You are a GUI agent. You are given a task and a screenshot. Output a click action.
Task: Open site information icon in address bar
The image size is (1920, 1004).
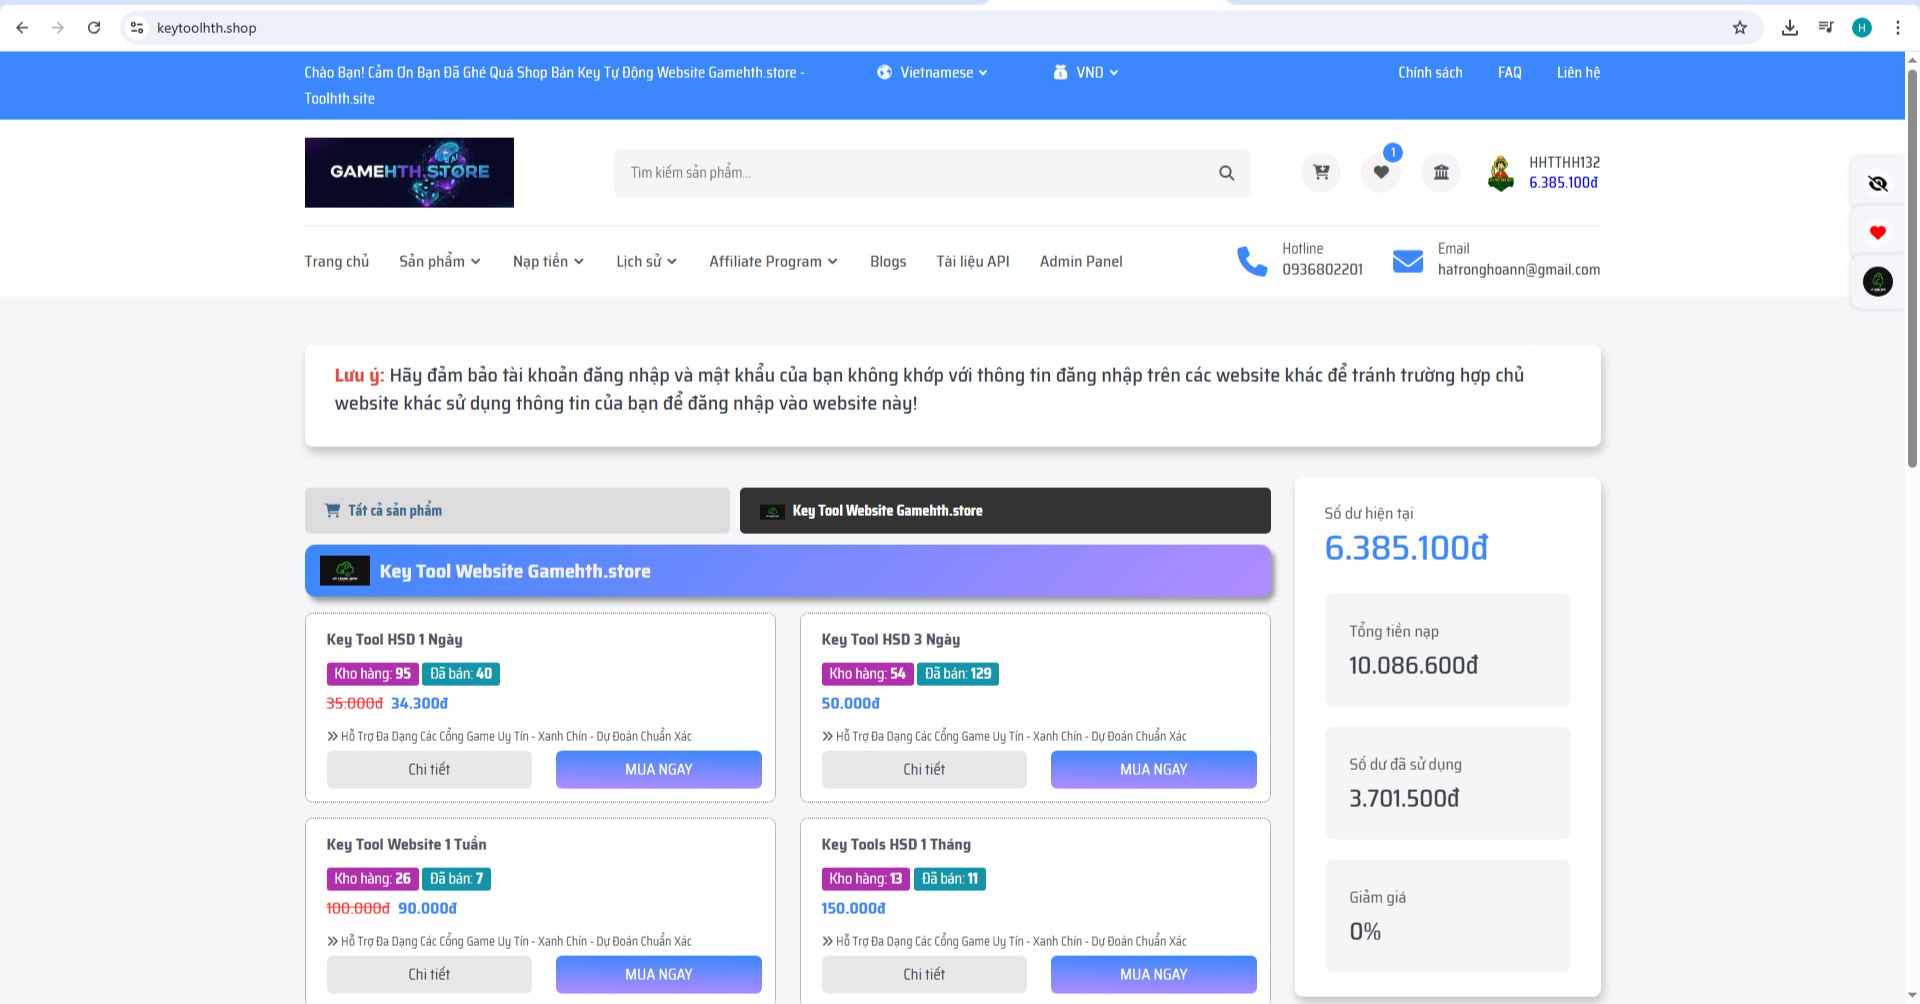pyautogui.click(x=137, y=28)
